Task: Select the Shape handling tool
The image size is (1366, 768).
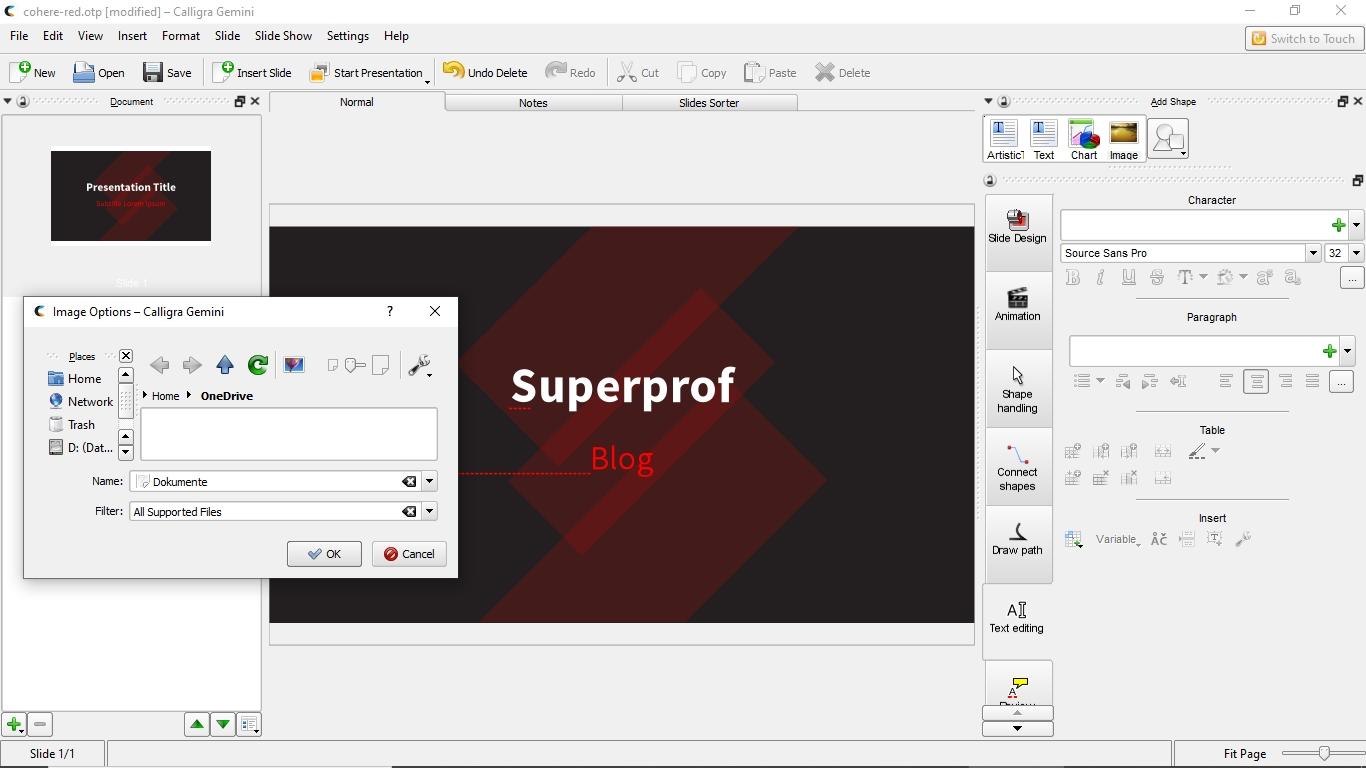Action: [1017, 390]
